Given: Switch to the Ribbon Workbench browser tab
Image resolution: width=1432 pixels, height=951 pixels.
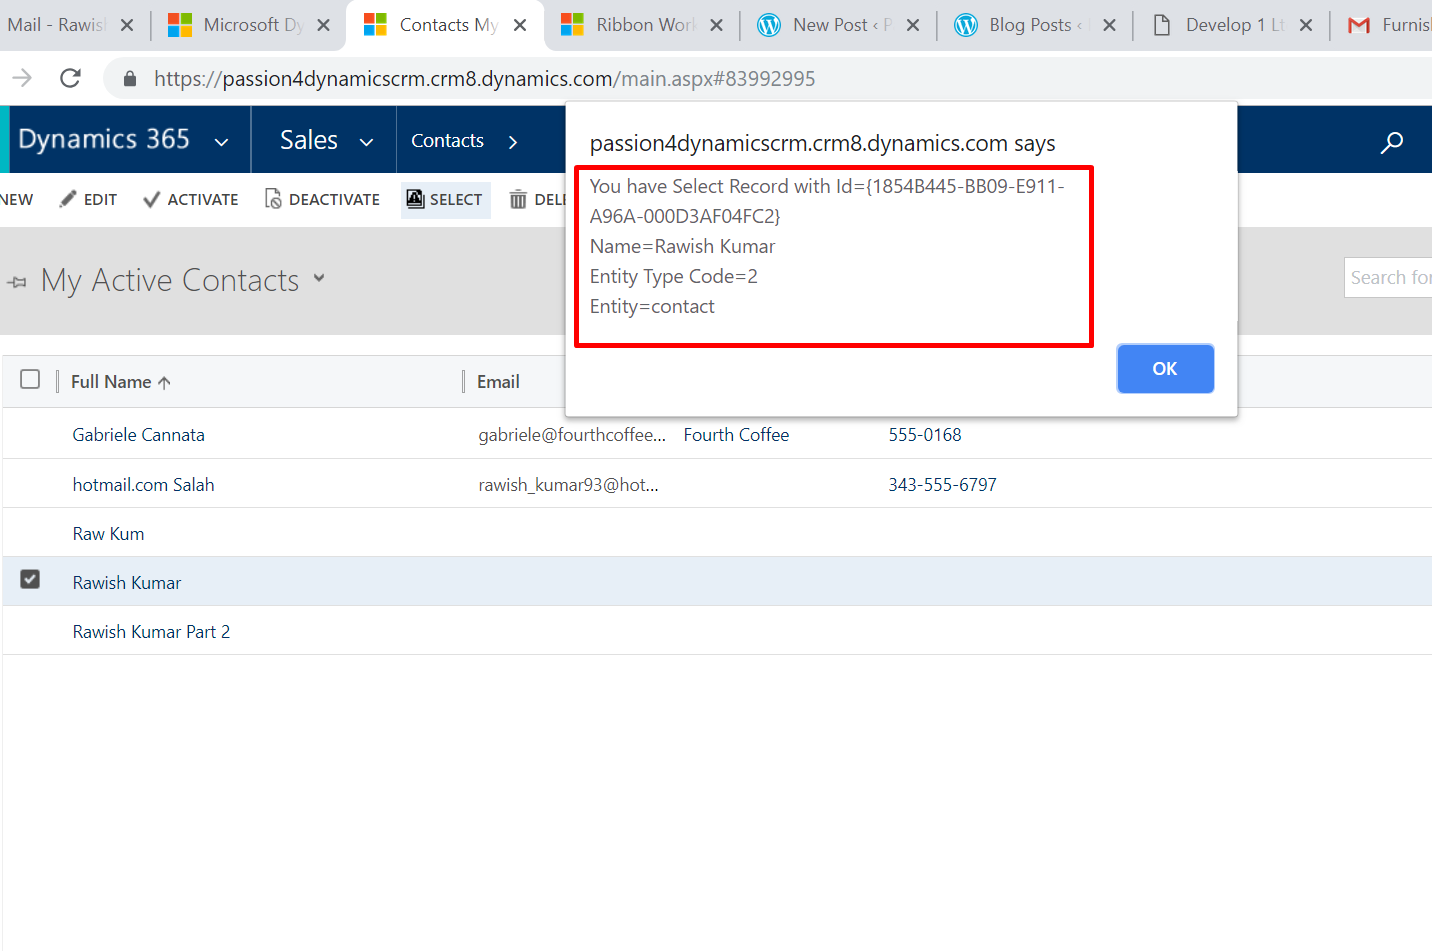Looking at the screenshot, I should click(640, 25).
